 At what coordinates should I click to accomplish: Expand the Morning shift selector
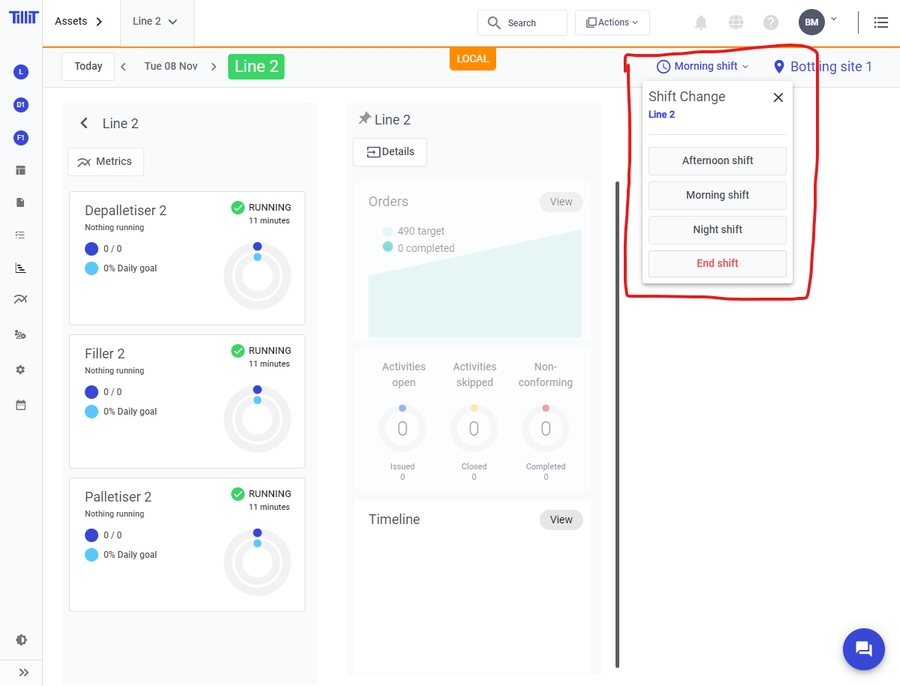pos(703,67)
